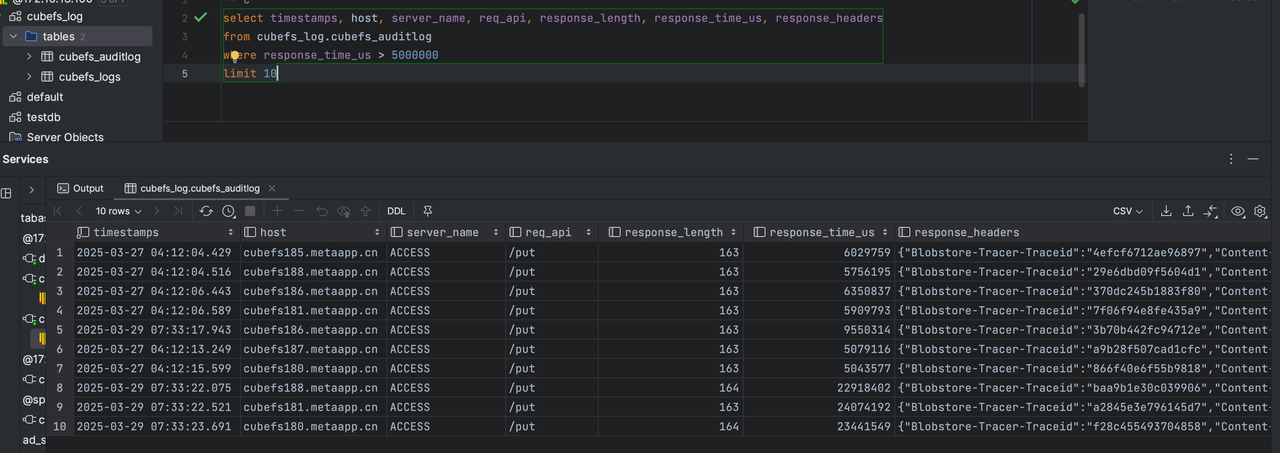Export data with download icon
This screenshot has width=1280, height=453.
coord(1166,211)
